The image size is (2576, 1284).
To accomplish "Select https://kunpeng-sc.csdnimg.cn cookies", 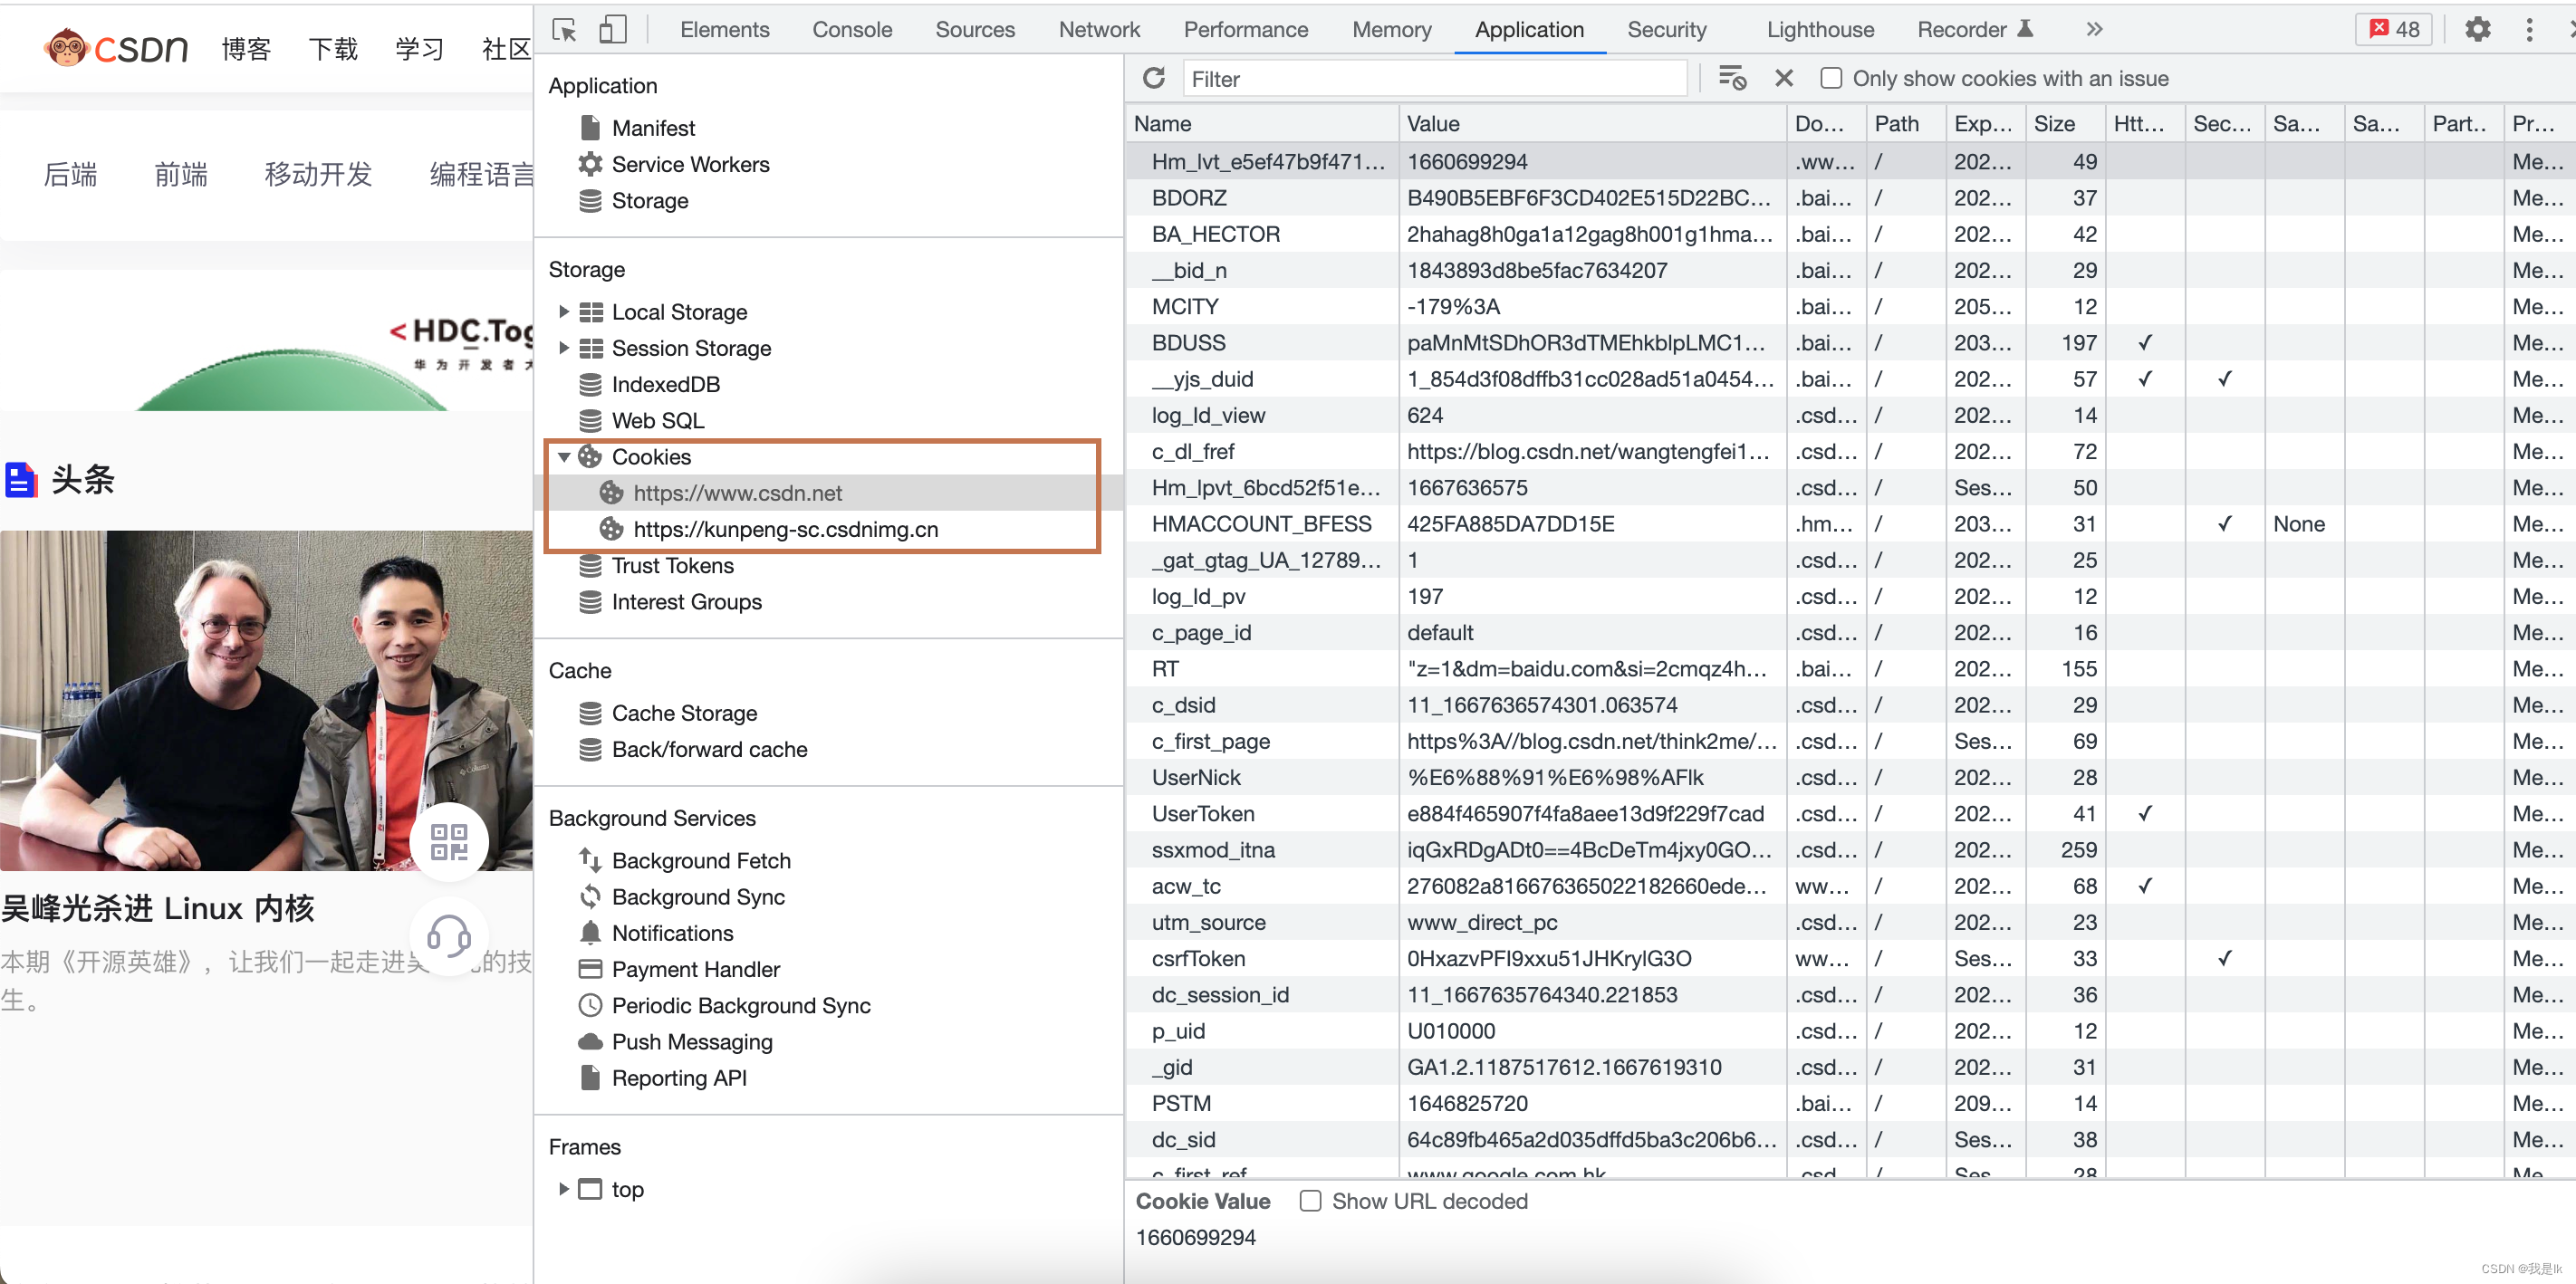I will click(785, 530).
